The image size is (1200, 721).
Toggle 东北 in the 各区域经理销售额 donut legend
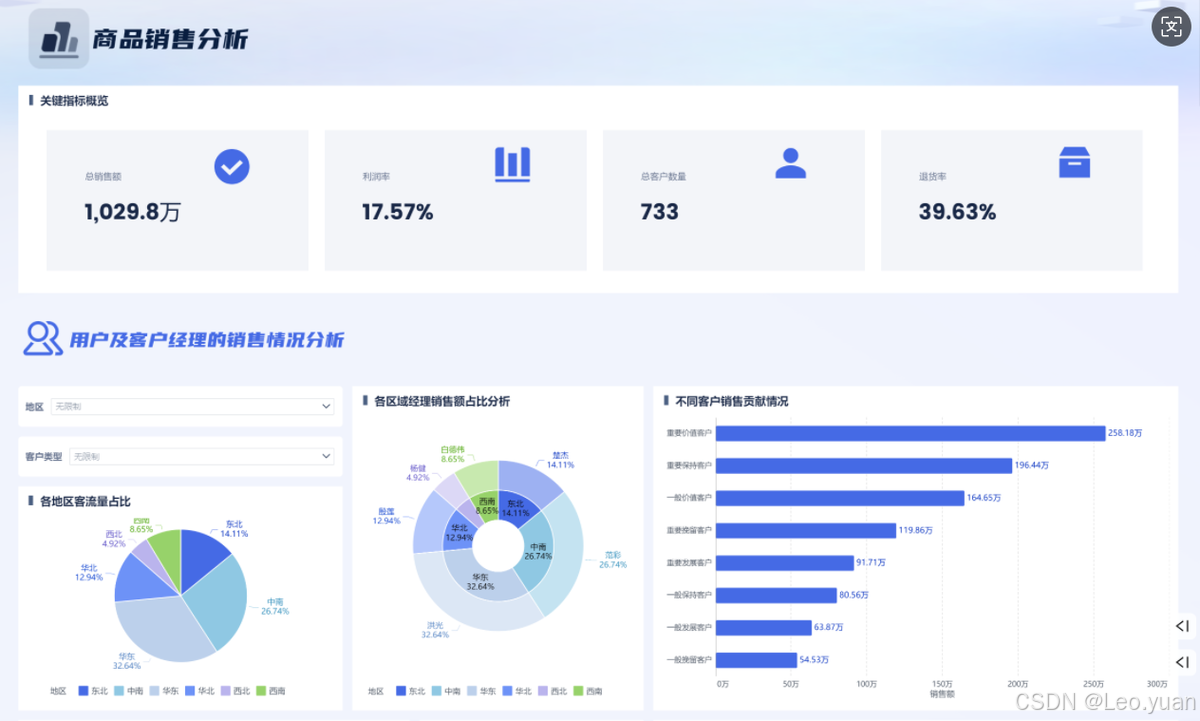pos(409,691)
